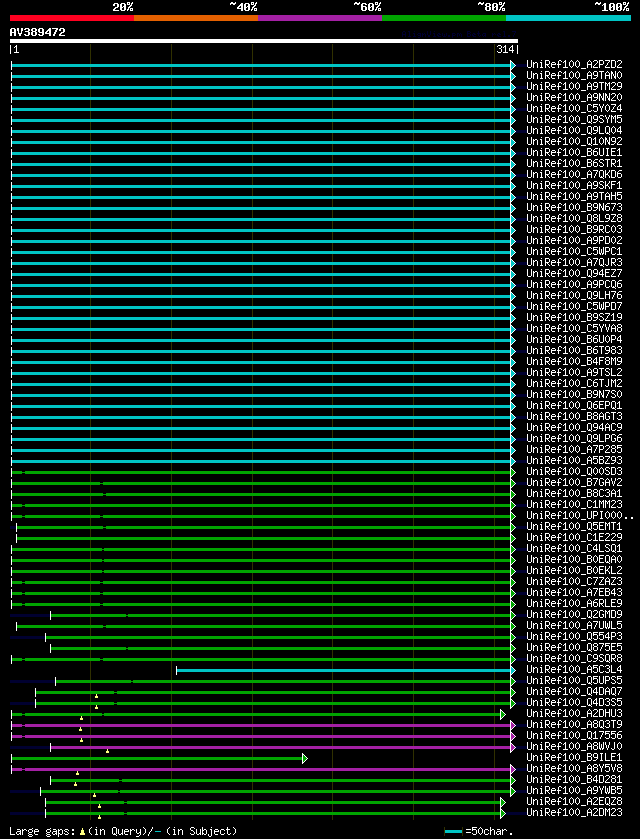Click the arrowhead ending the A2EQZ8 alignment
Viewport: 640px width, 839px height.
pos(502,802)
